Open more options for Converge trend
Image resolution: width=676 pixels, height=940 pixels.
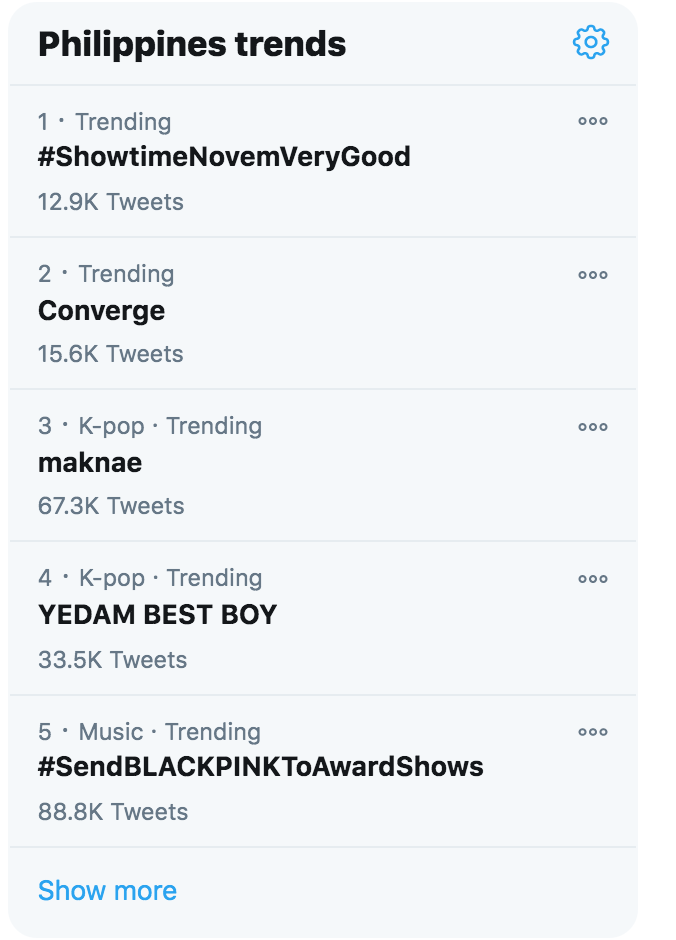coord(593,275)
